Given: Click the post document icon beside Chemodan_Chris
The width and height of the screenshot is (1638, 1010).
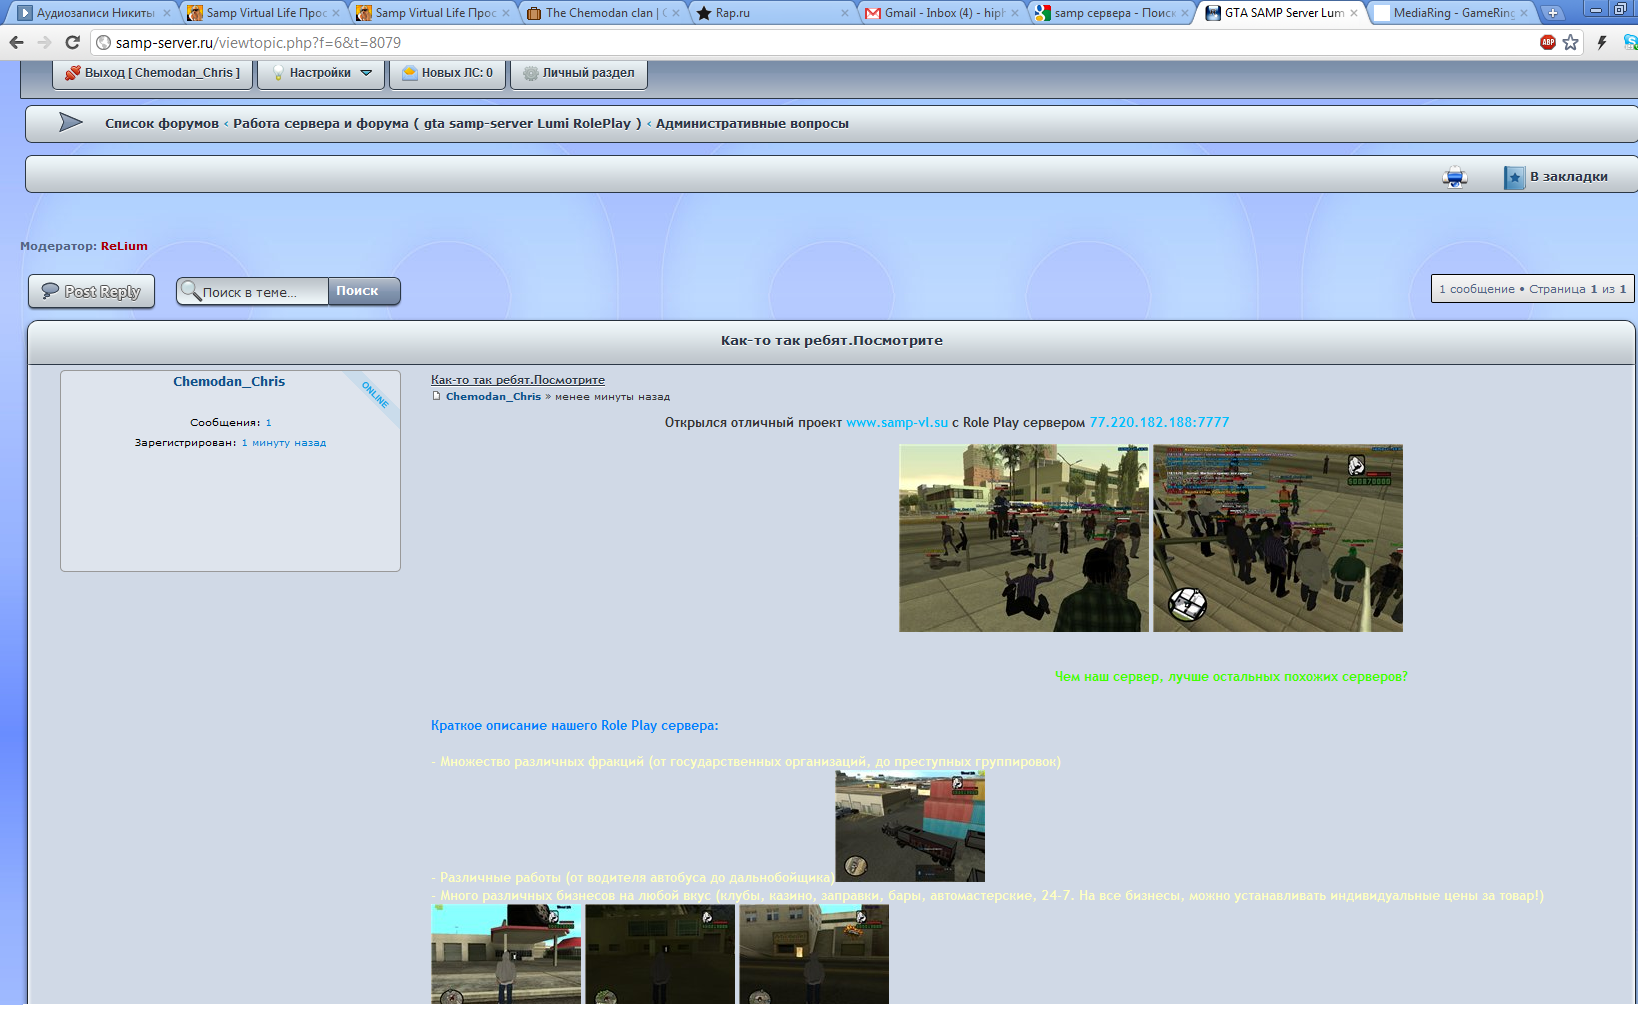Looking at the screenshot, I should click(x=436, y=396).
